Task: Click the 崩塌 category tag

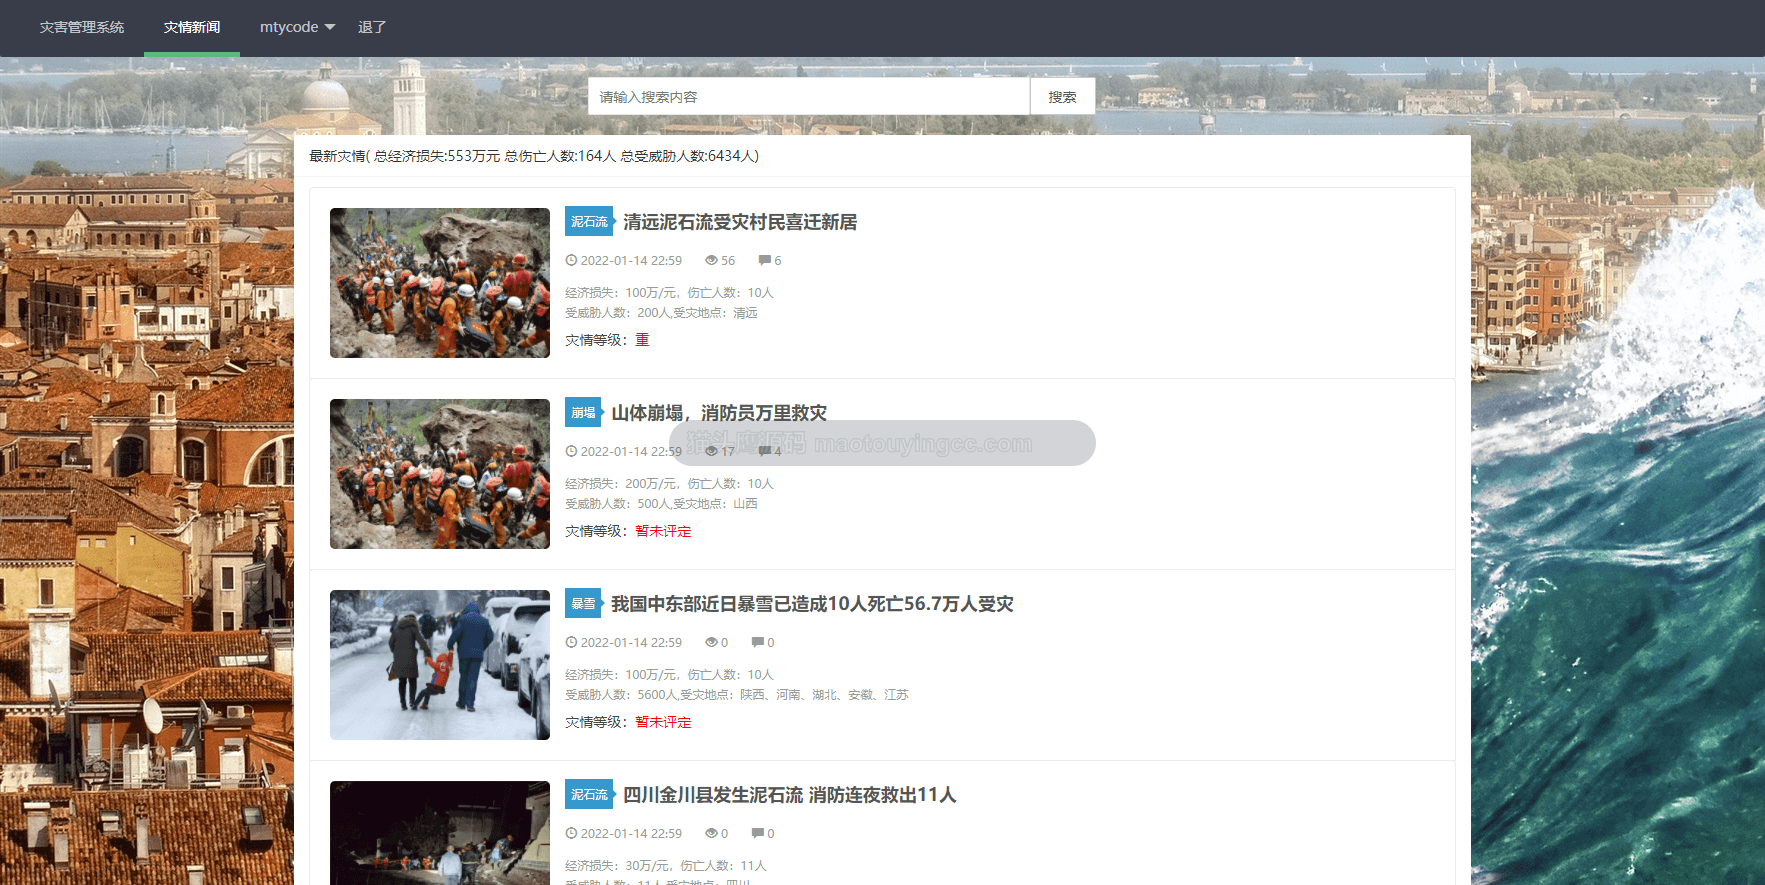Action: coord(583,413)
